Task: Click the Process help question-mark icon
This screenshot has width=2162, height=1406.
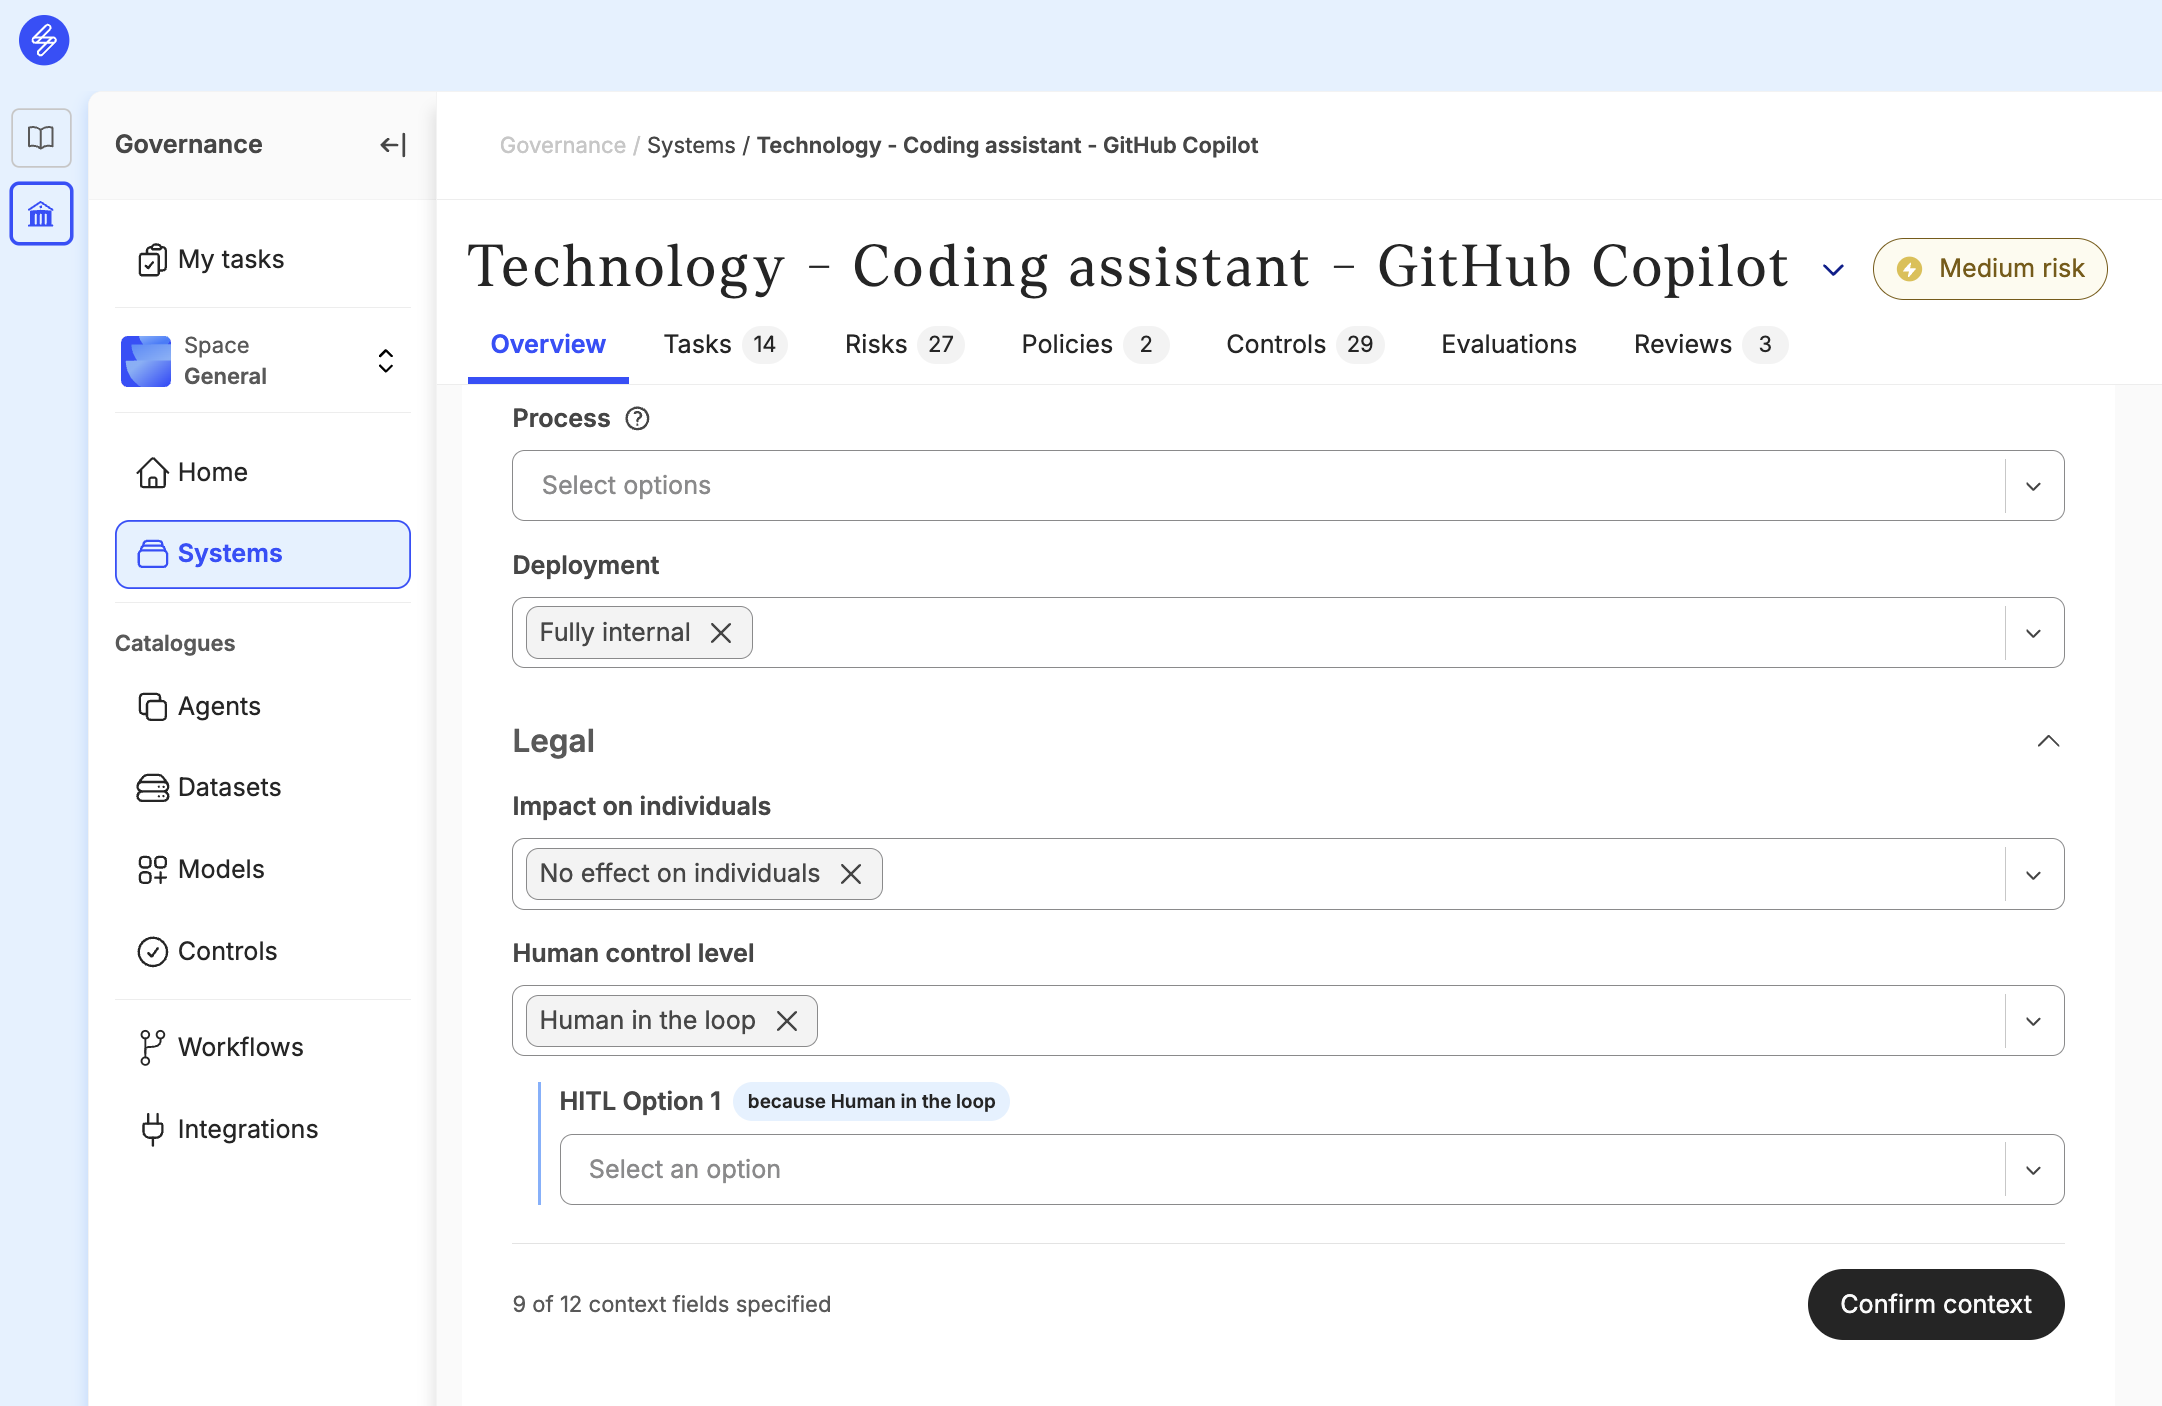Action: (x=637, y=418)
